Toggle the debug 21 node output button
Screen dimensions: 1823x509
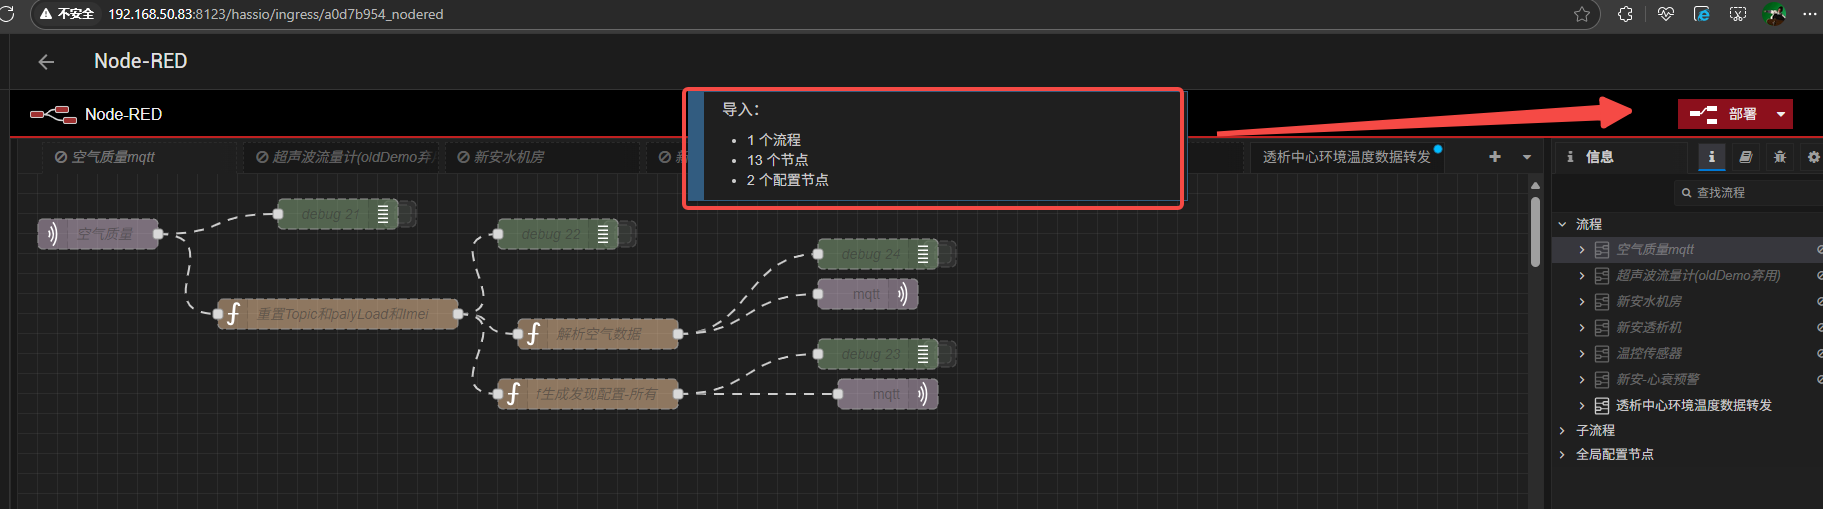(x=407, y=214)
